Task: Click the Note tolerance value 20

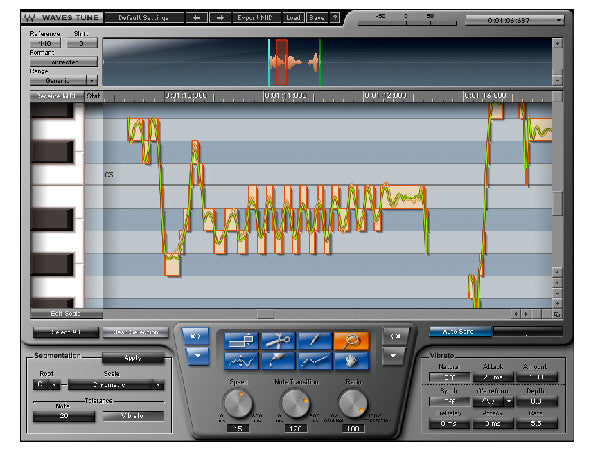Action: click(x=64, y=416)
